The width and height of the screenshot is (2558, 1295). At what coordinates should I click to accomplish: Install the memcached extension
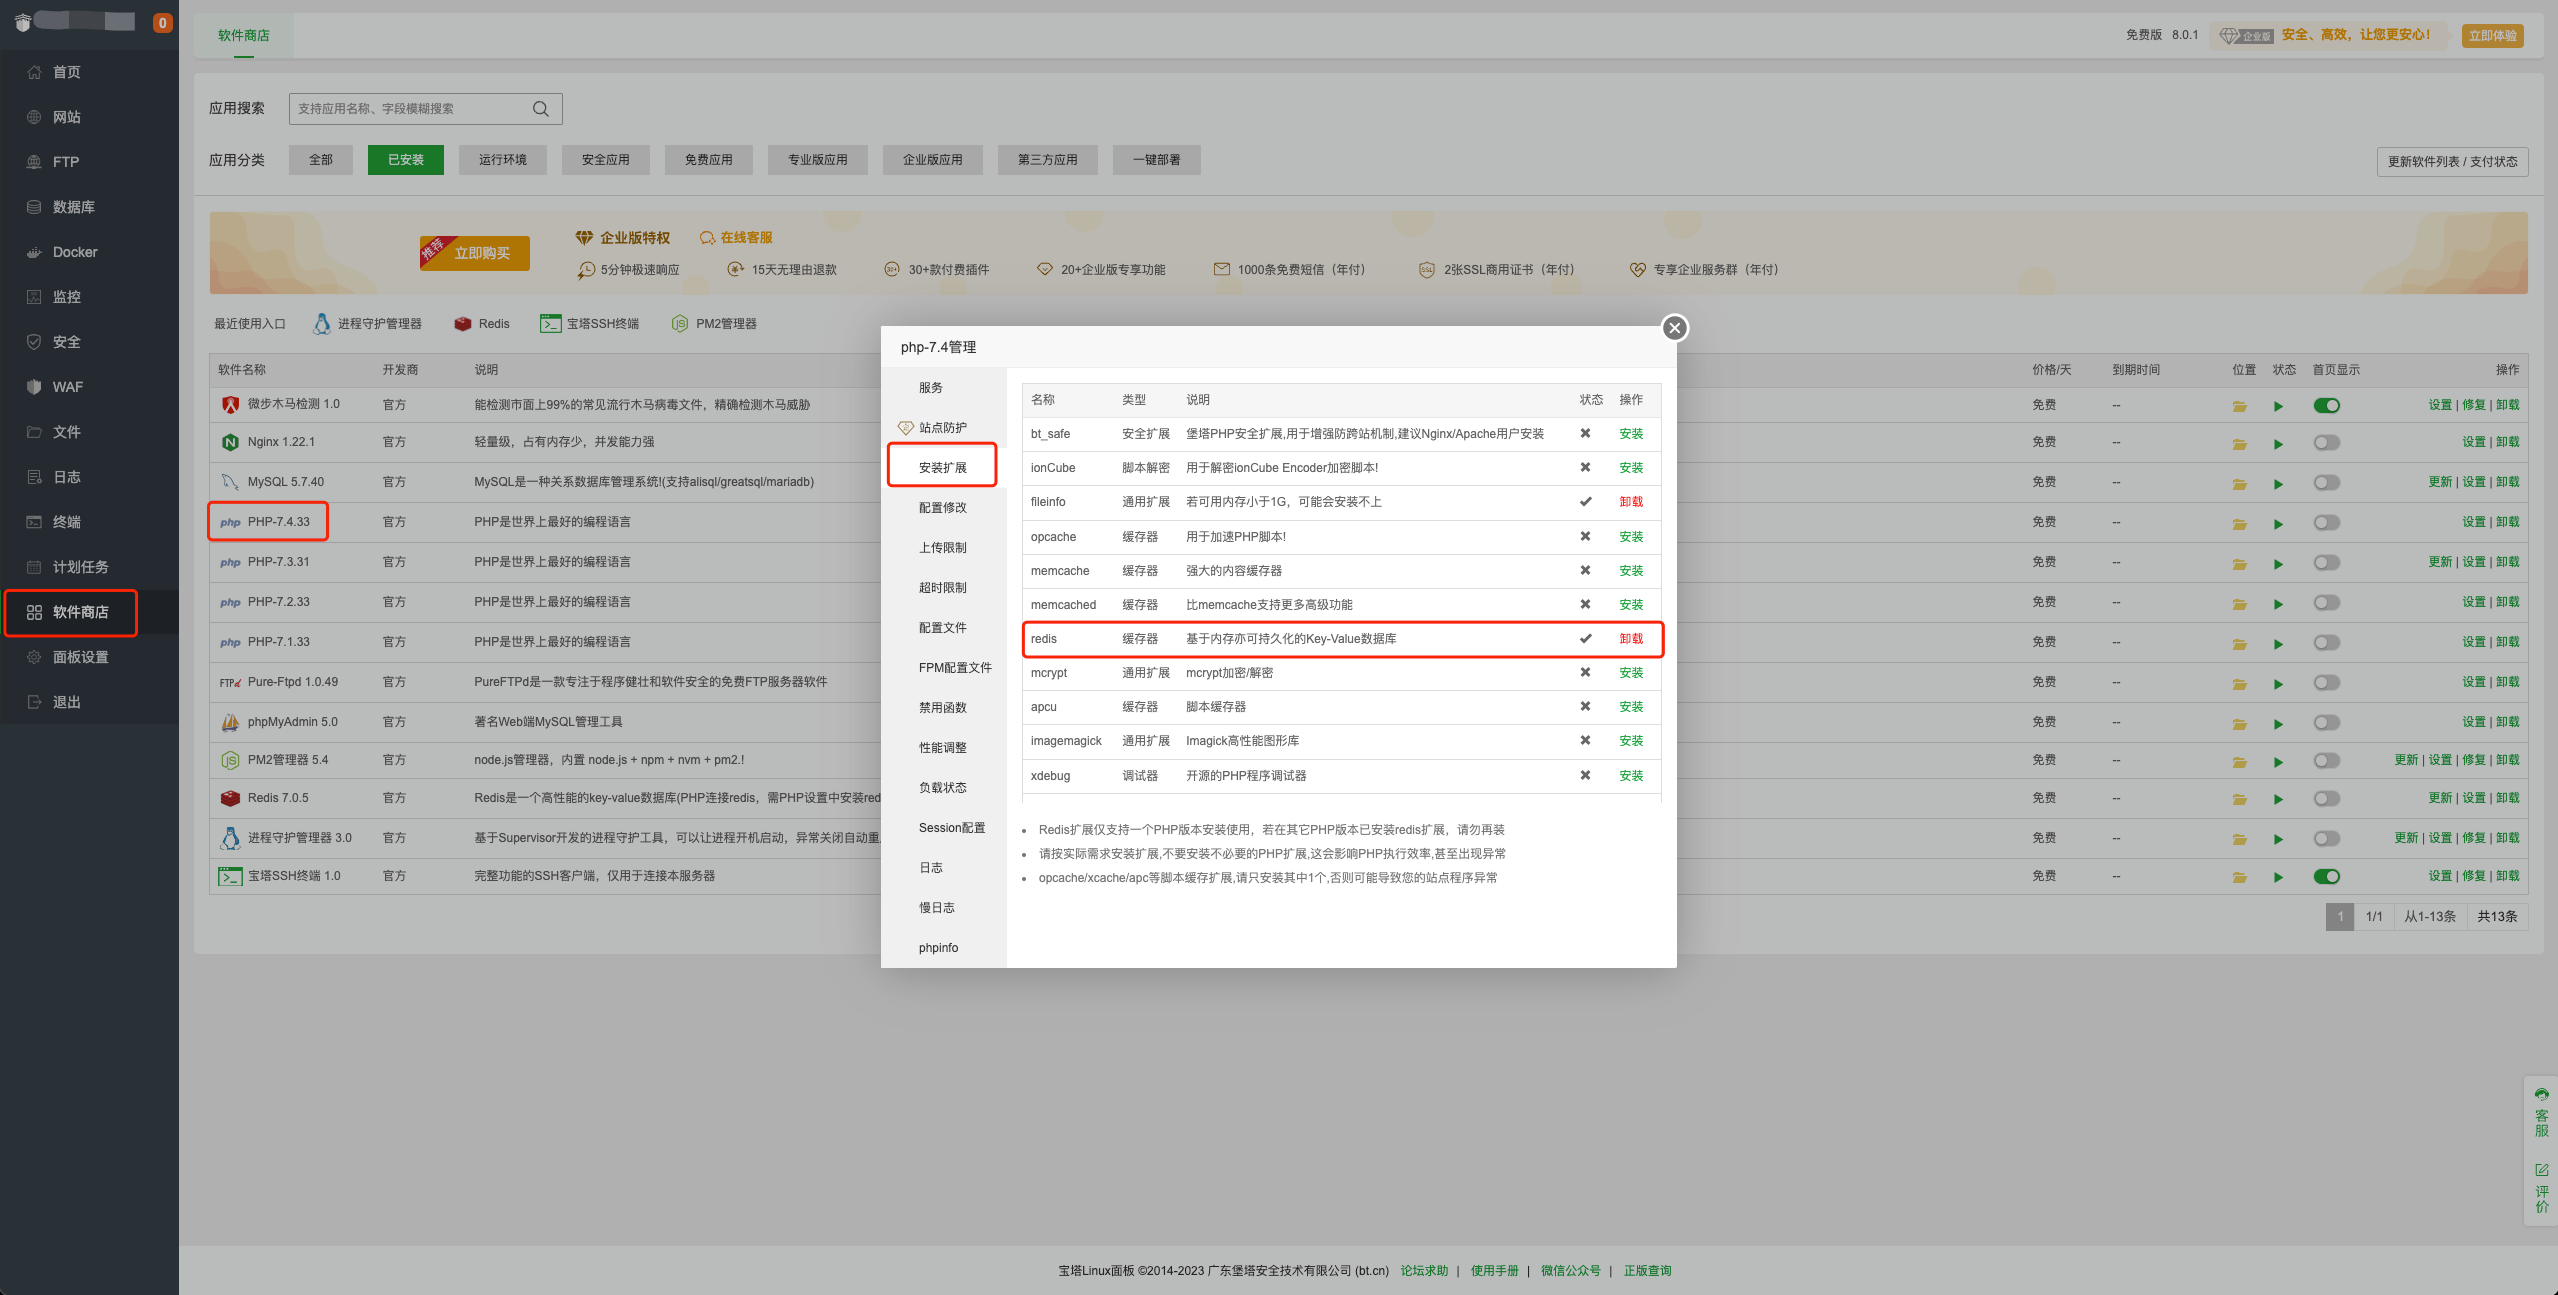pos(1631,605)
